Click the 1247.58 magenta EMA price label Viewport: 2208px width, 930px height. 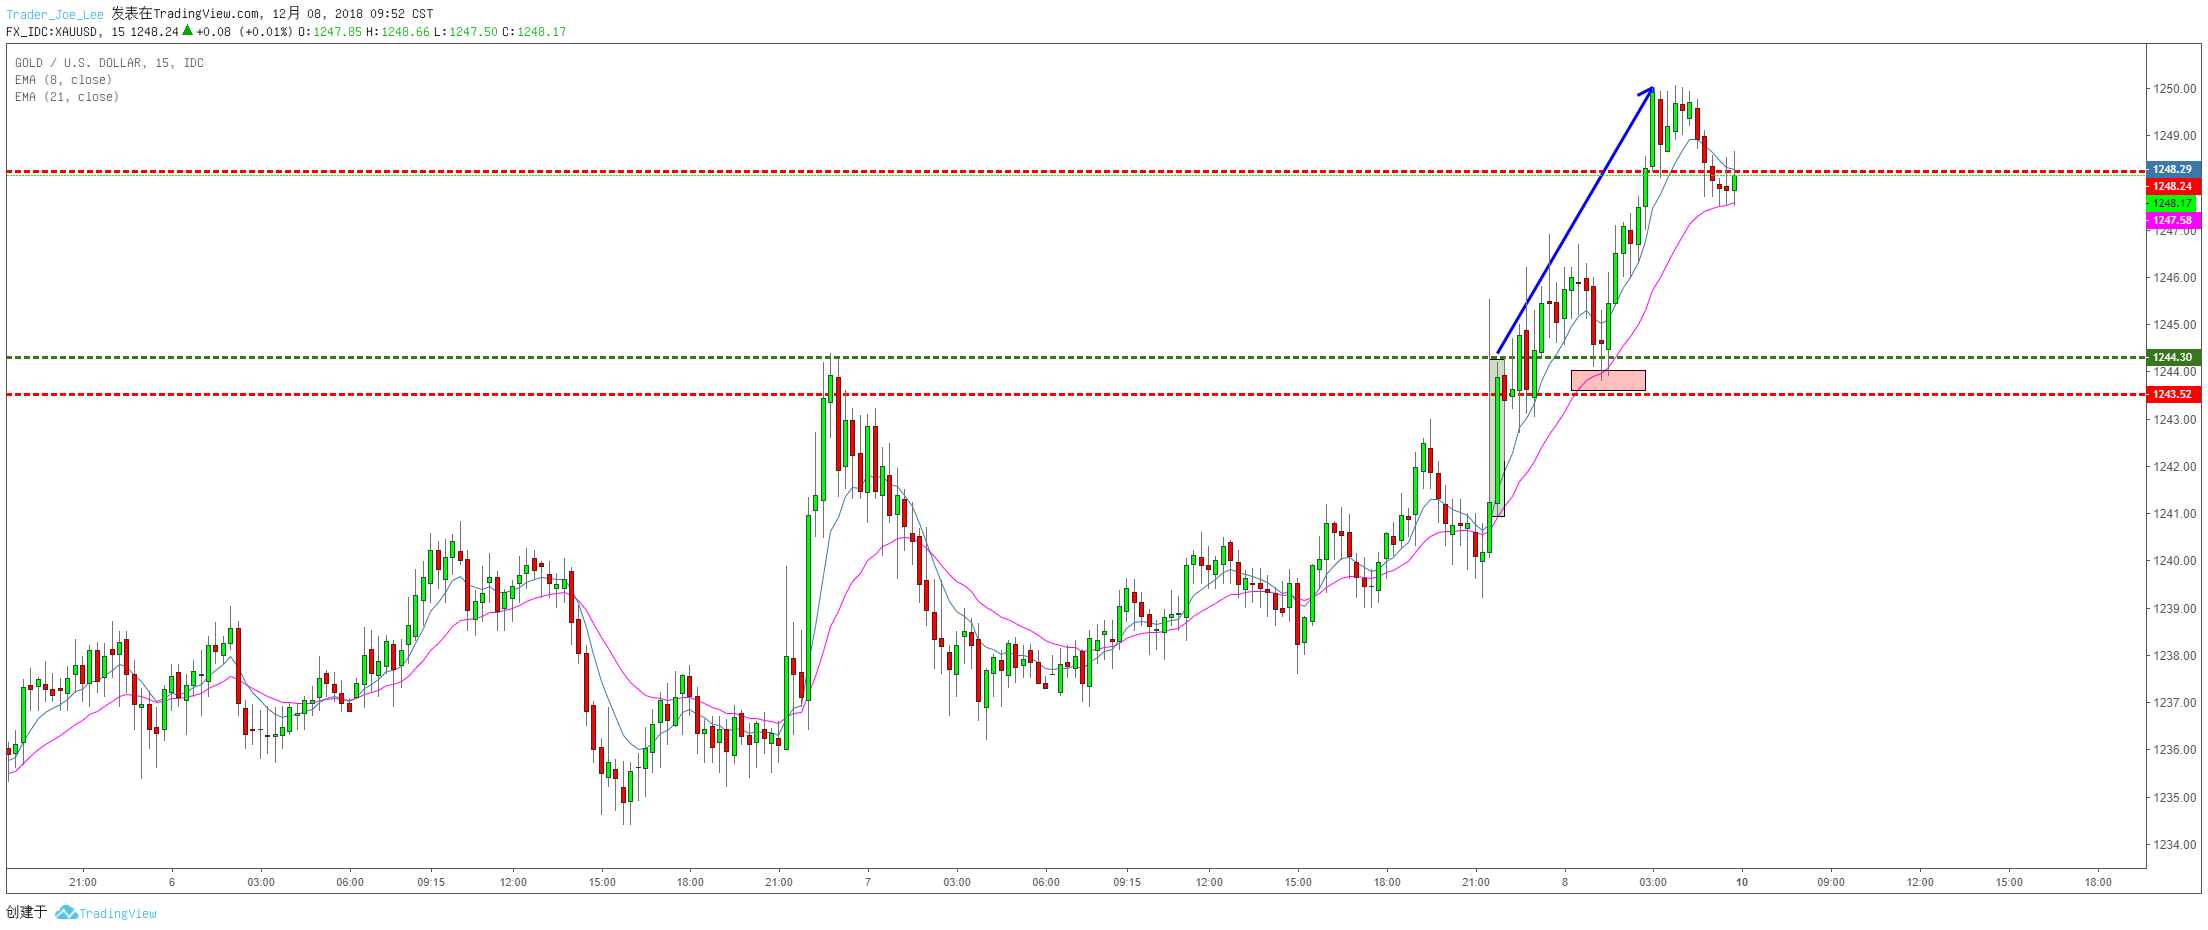pos(2173,220)
